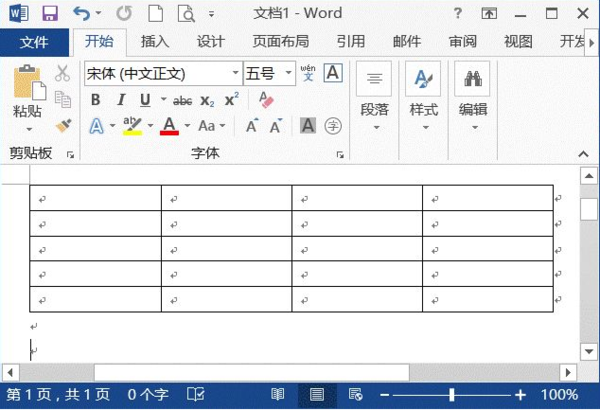The width and height of the screenshot is (600, 410).
Task: Switch to the 审阅 (Review) tab
Action: pos(462,41)
